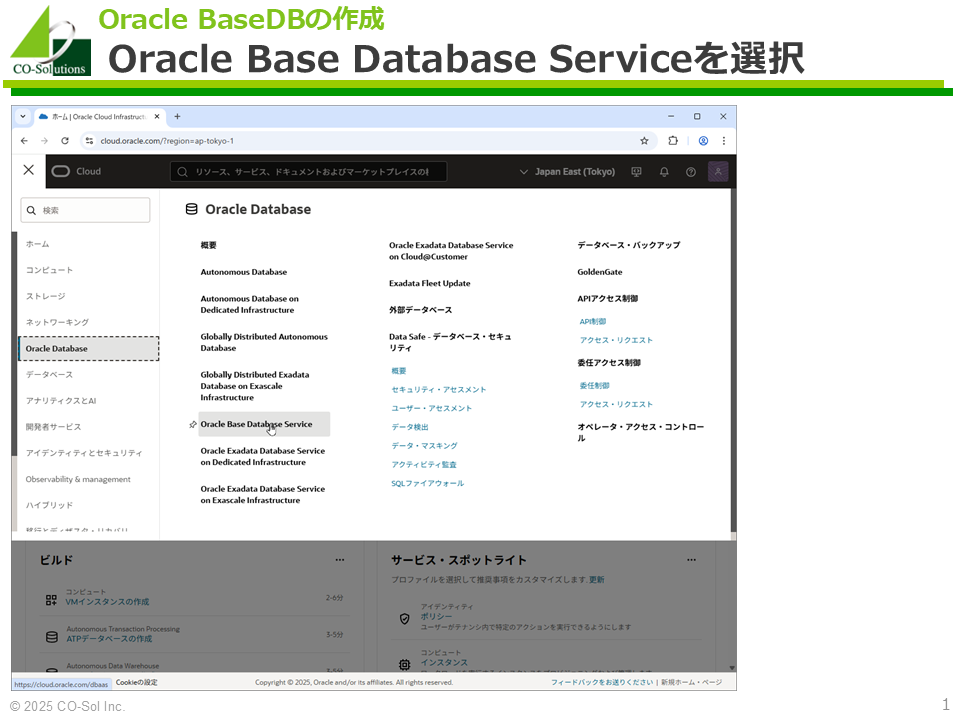The height and width of the screenshot is (720, 960).
Task: Open ユーザー・アセスメント under Data Safe
Action: pos(432,408)
